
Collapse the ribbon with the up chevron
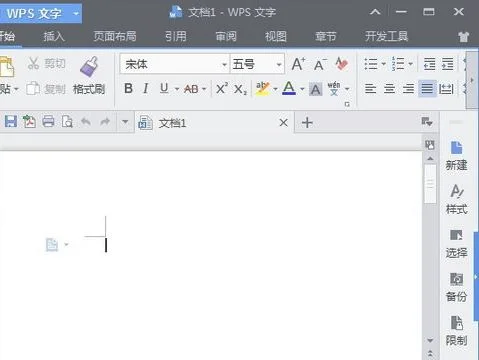pyautogui.click(x=375, y=12)
